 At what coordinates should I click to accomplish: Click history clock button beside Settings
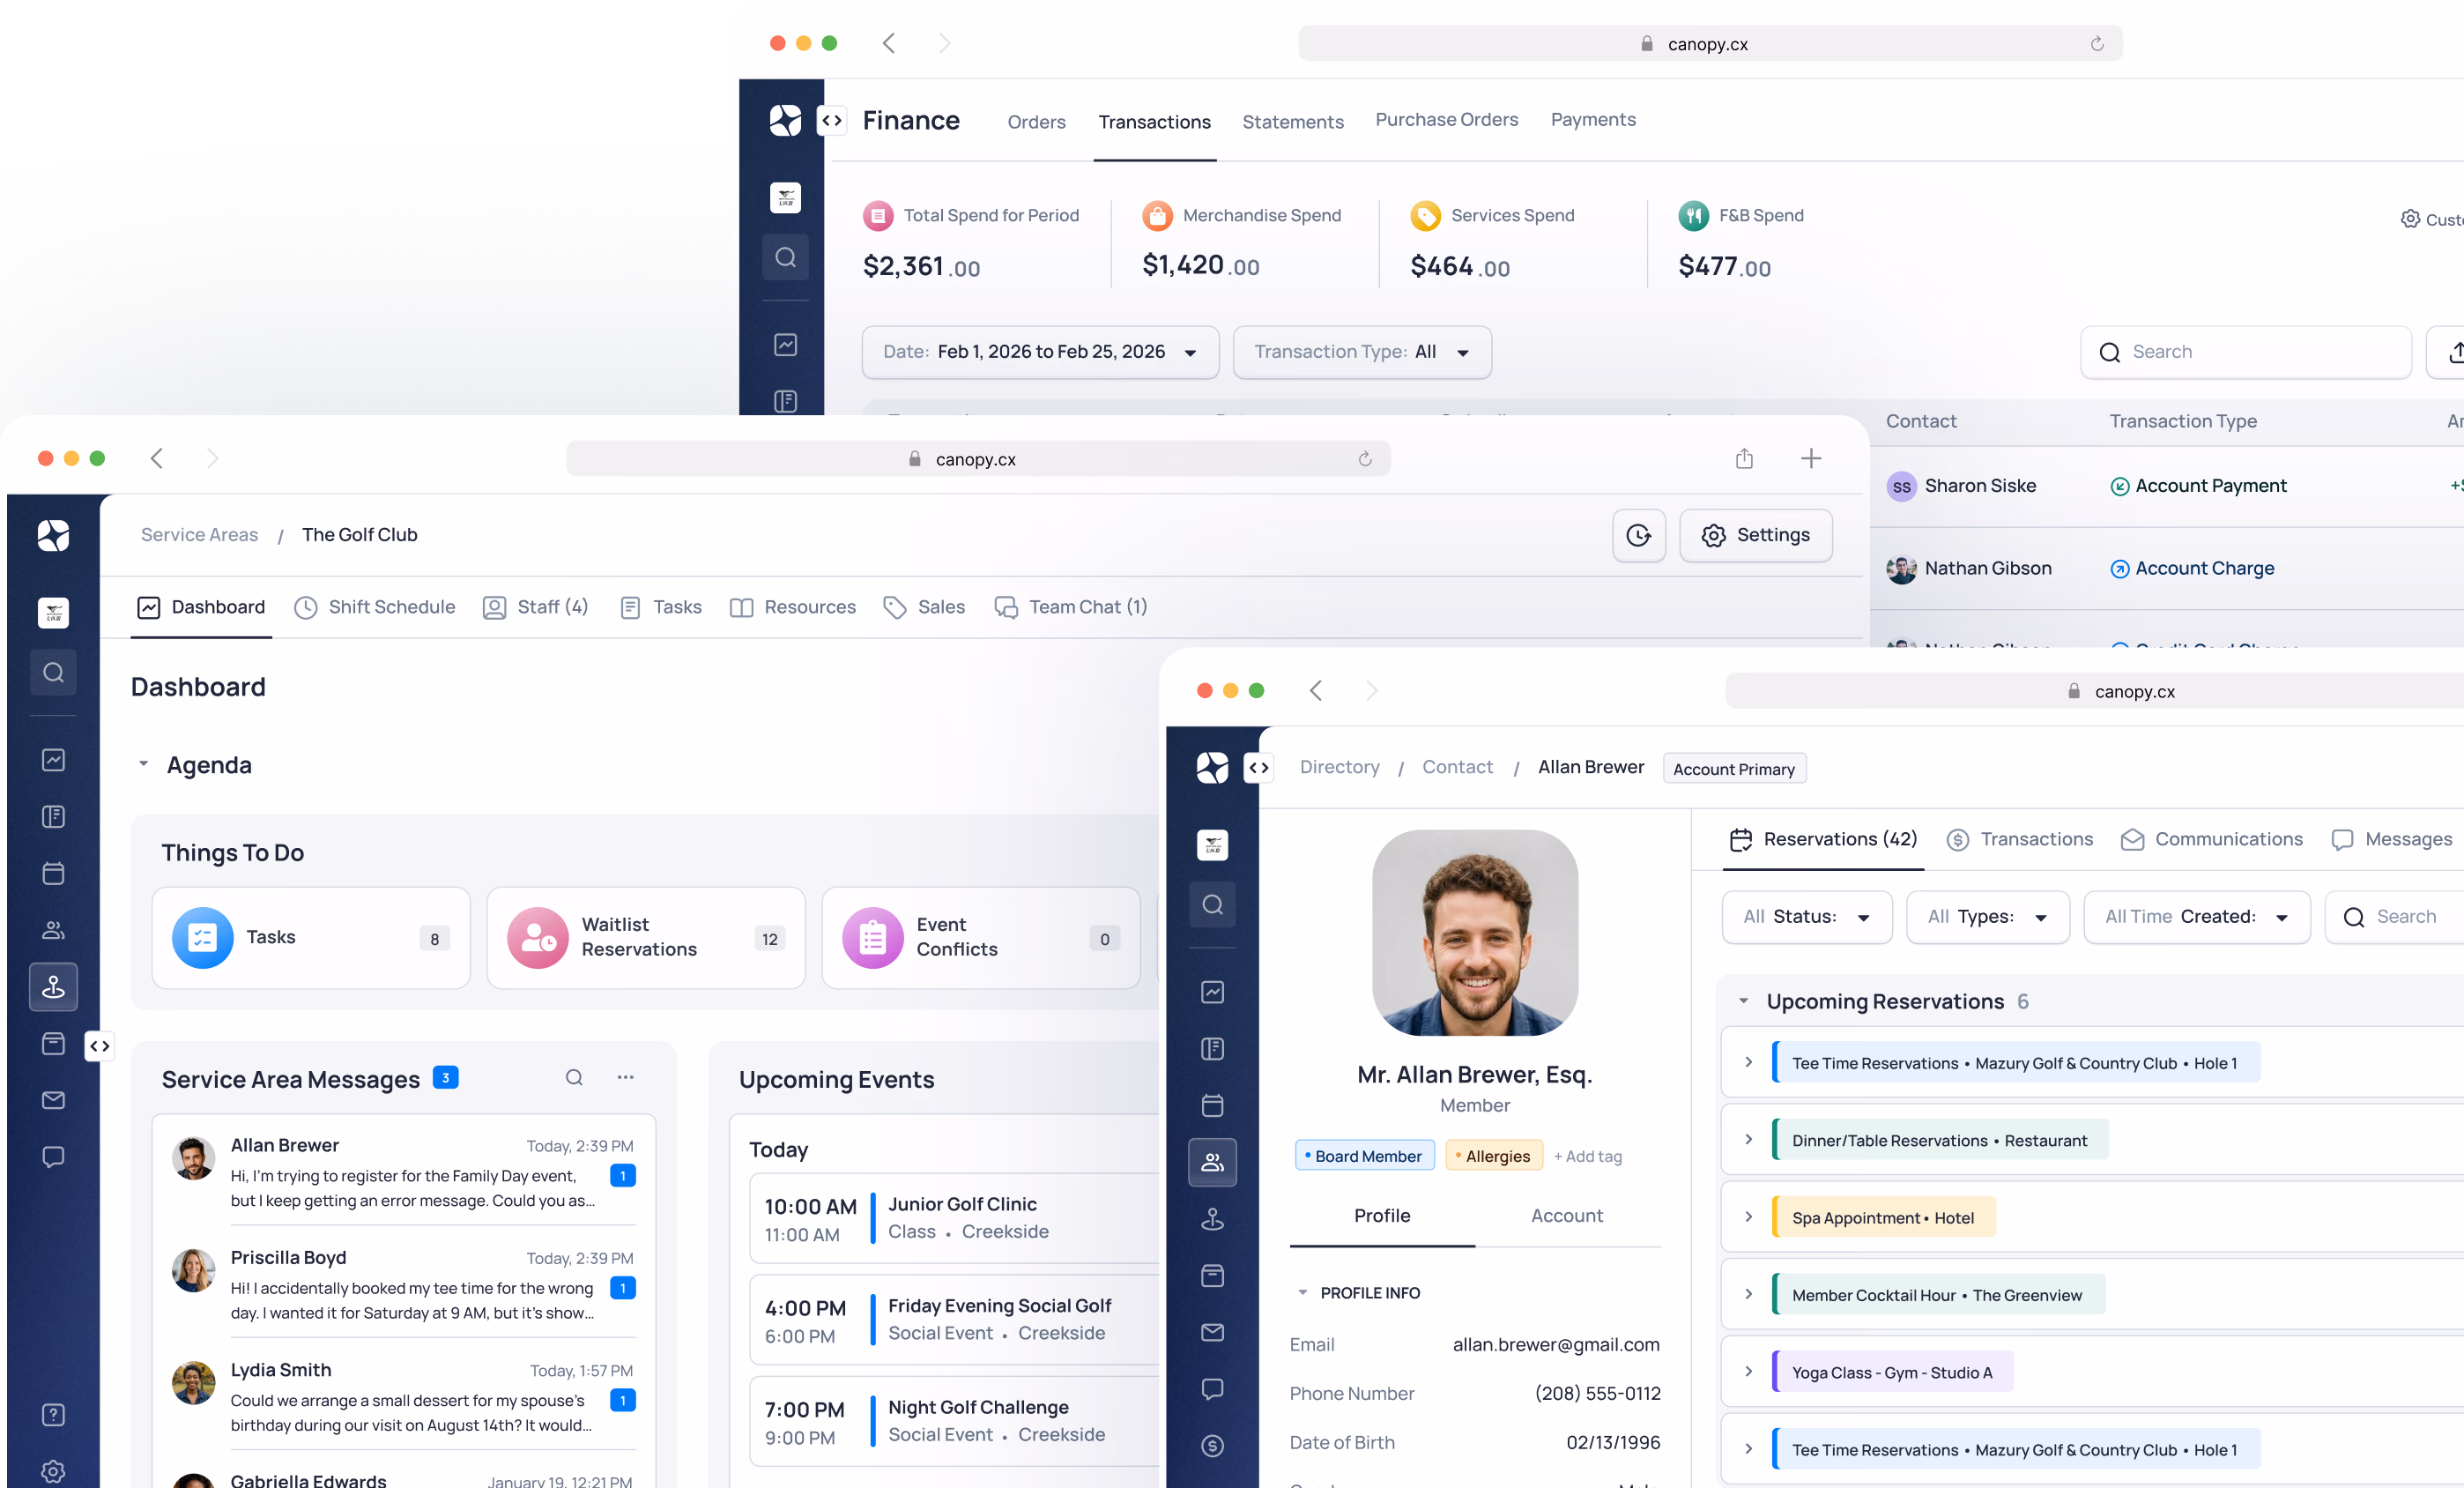coord(1638,535)
